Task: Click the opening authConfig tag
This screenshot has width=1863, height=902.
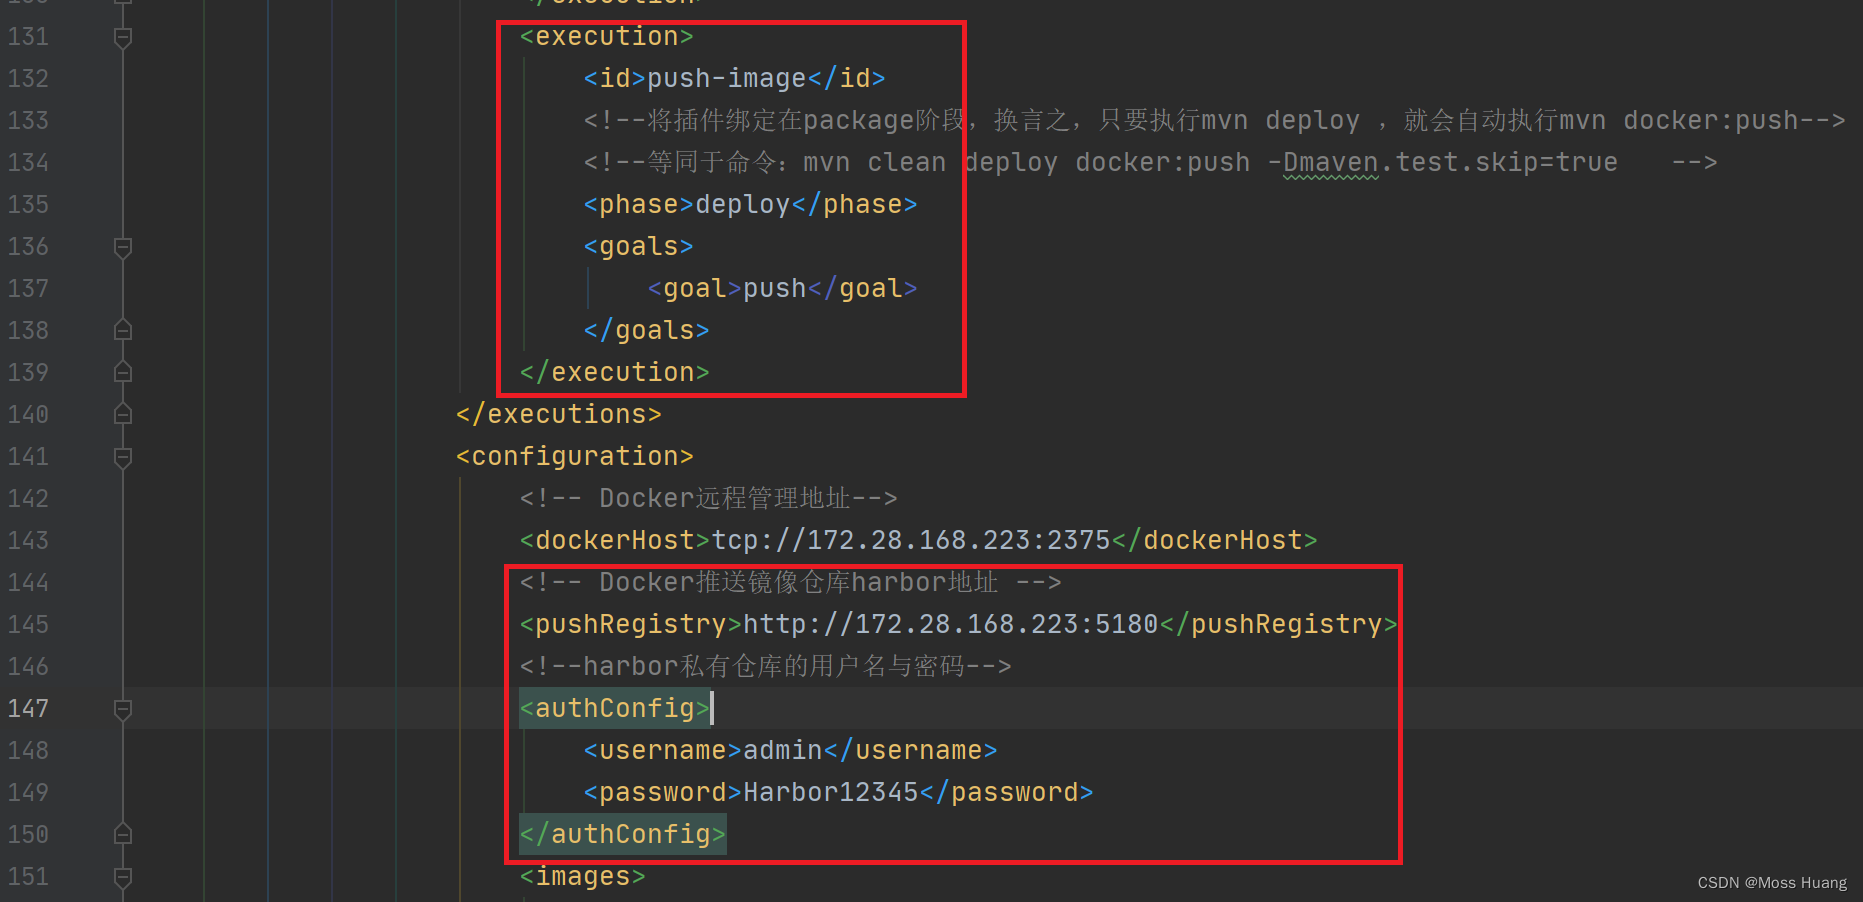Action: point(615,708)
